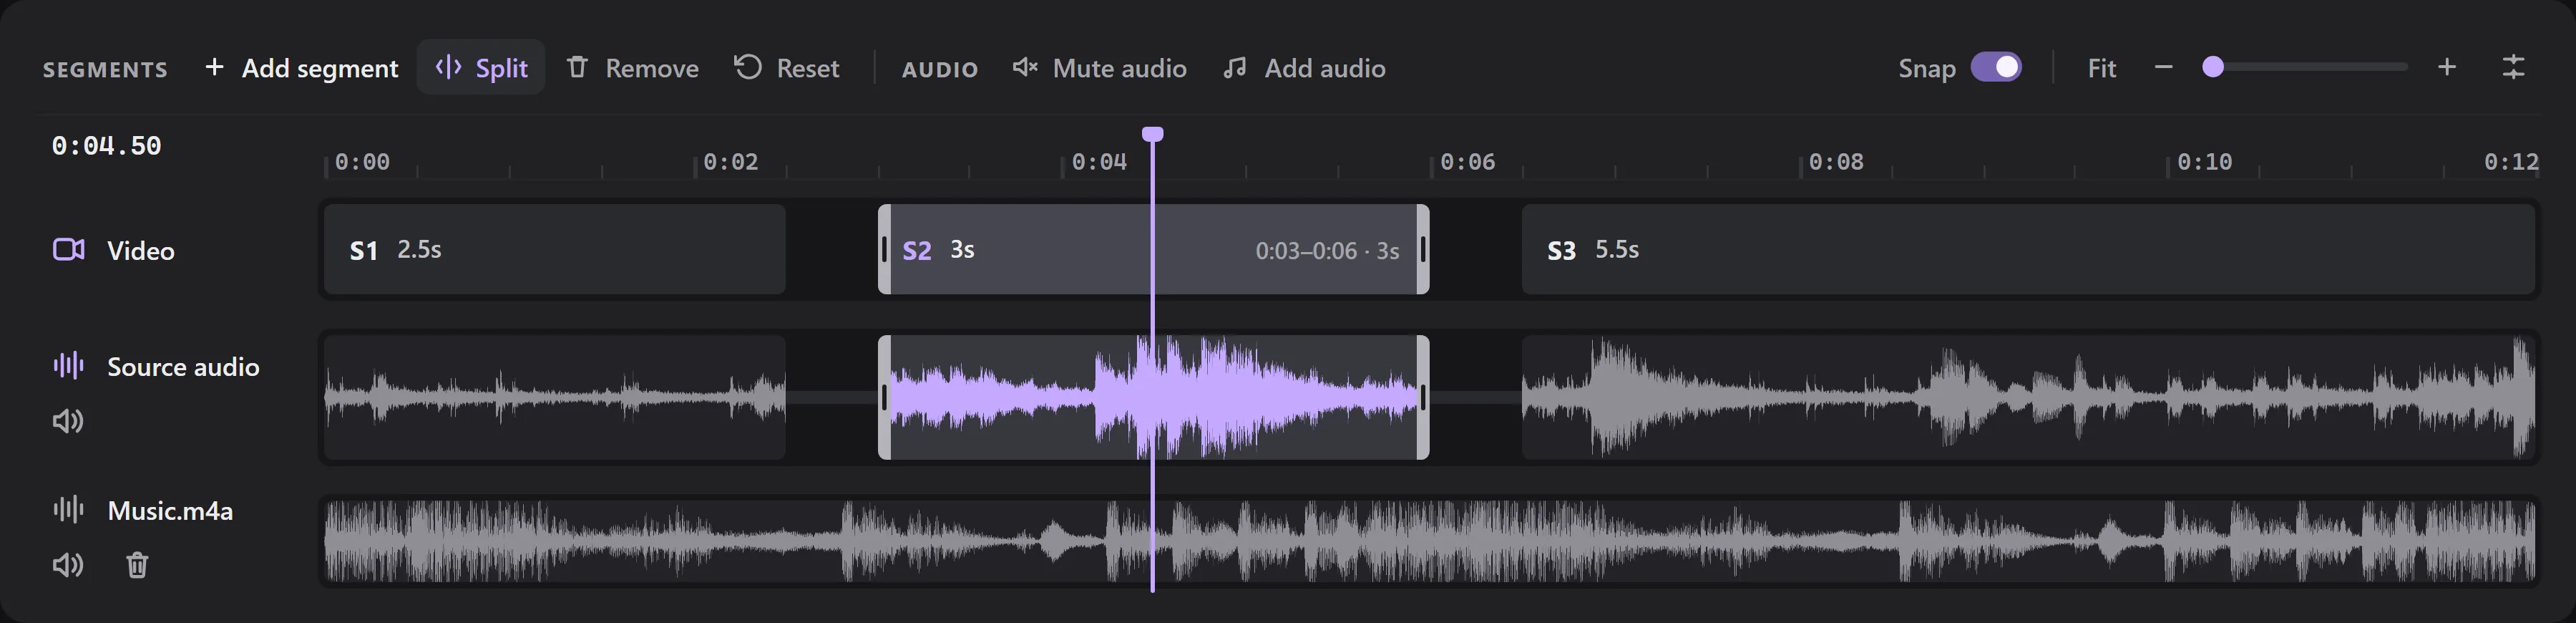Click the S3 source audio waveform
This screenshot has height=623, width=2576.
pos(2028,397)
